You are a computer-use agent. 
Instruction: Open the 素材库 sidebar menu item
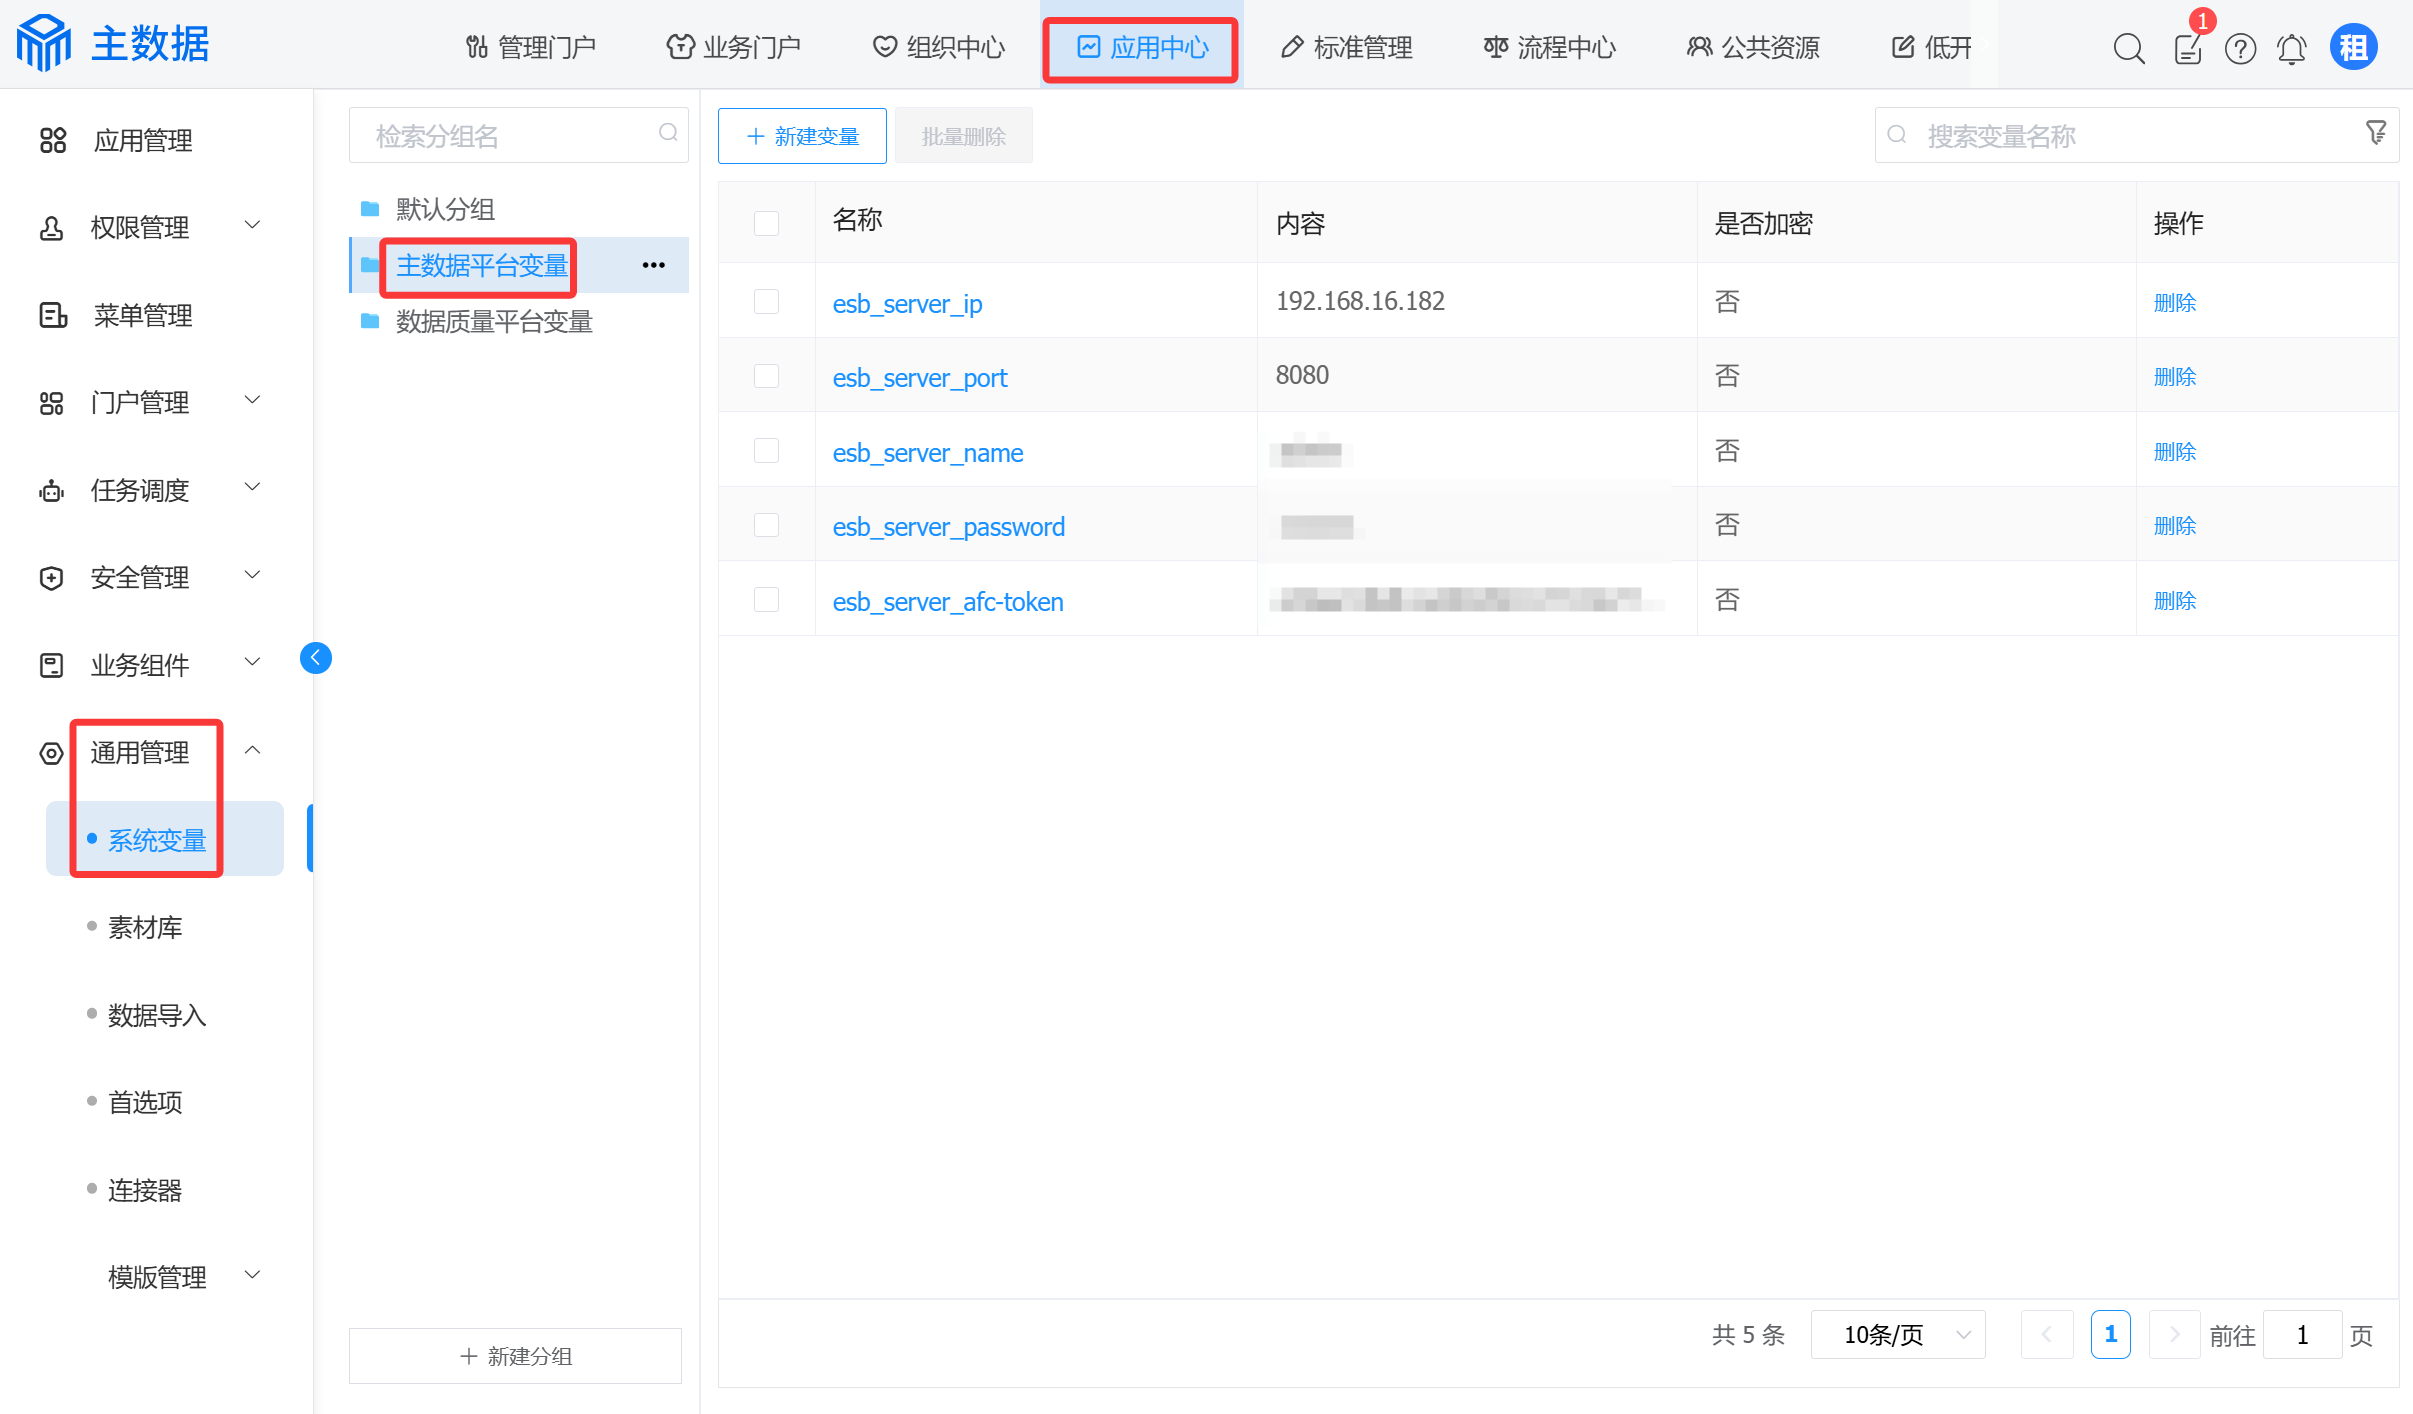click(145, 928)
